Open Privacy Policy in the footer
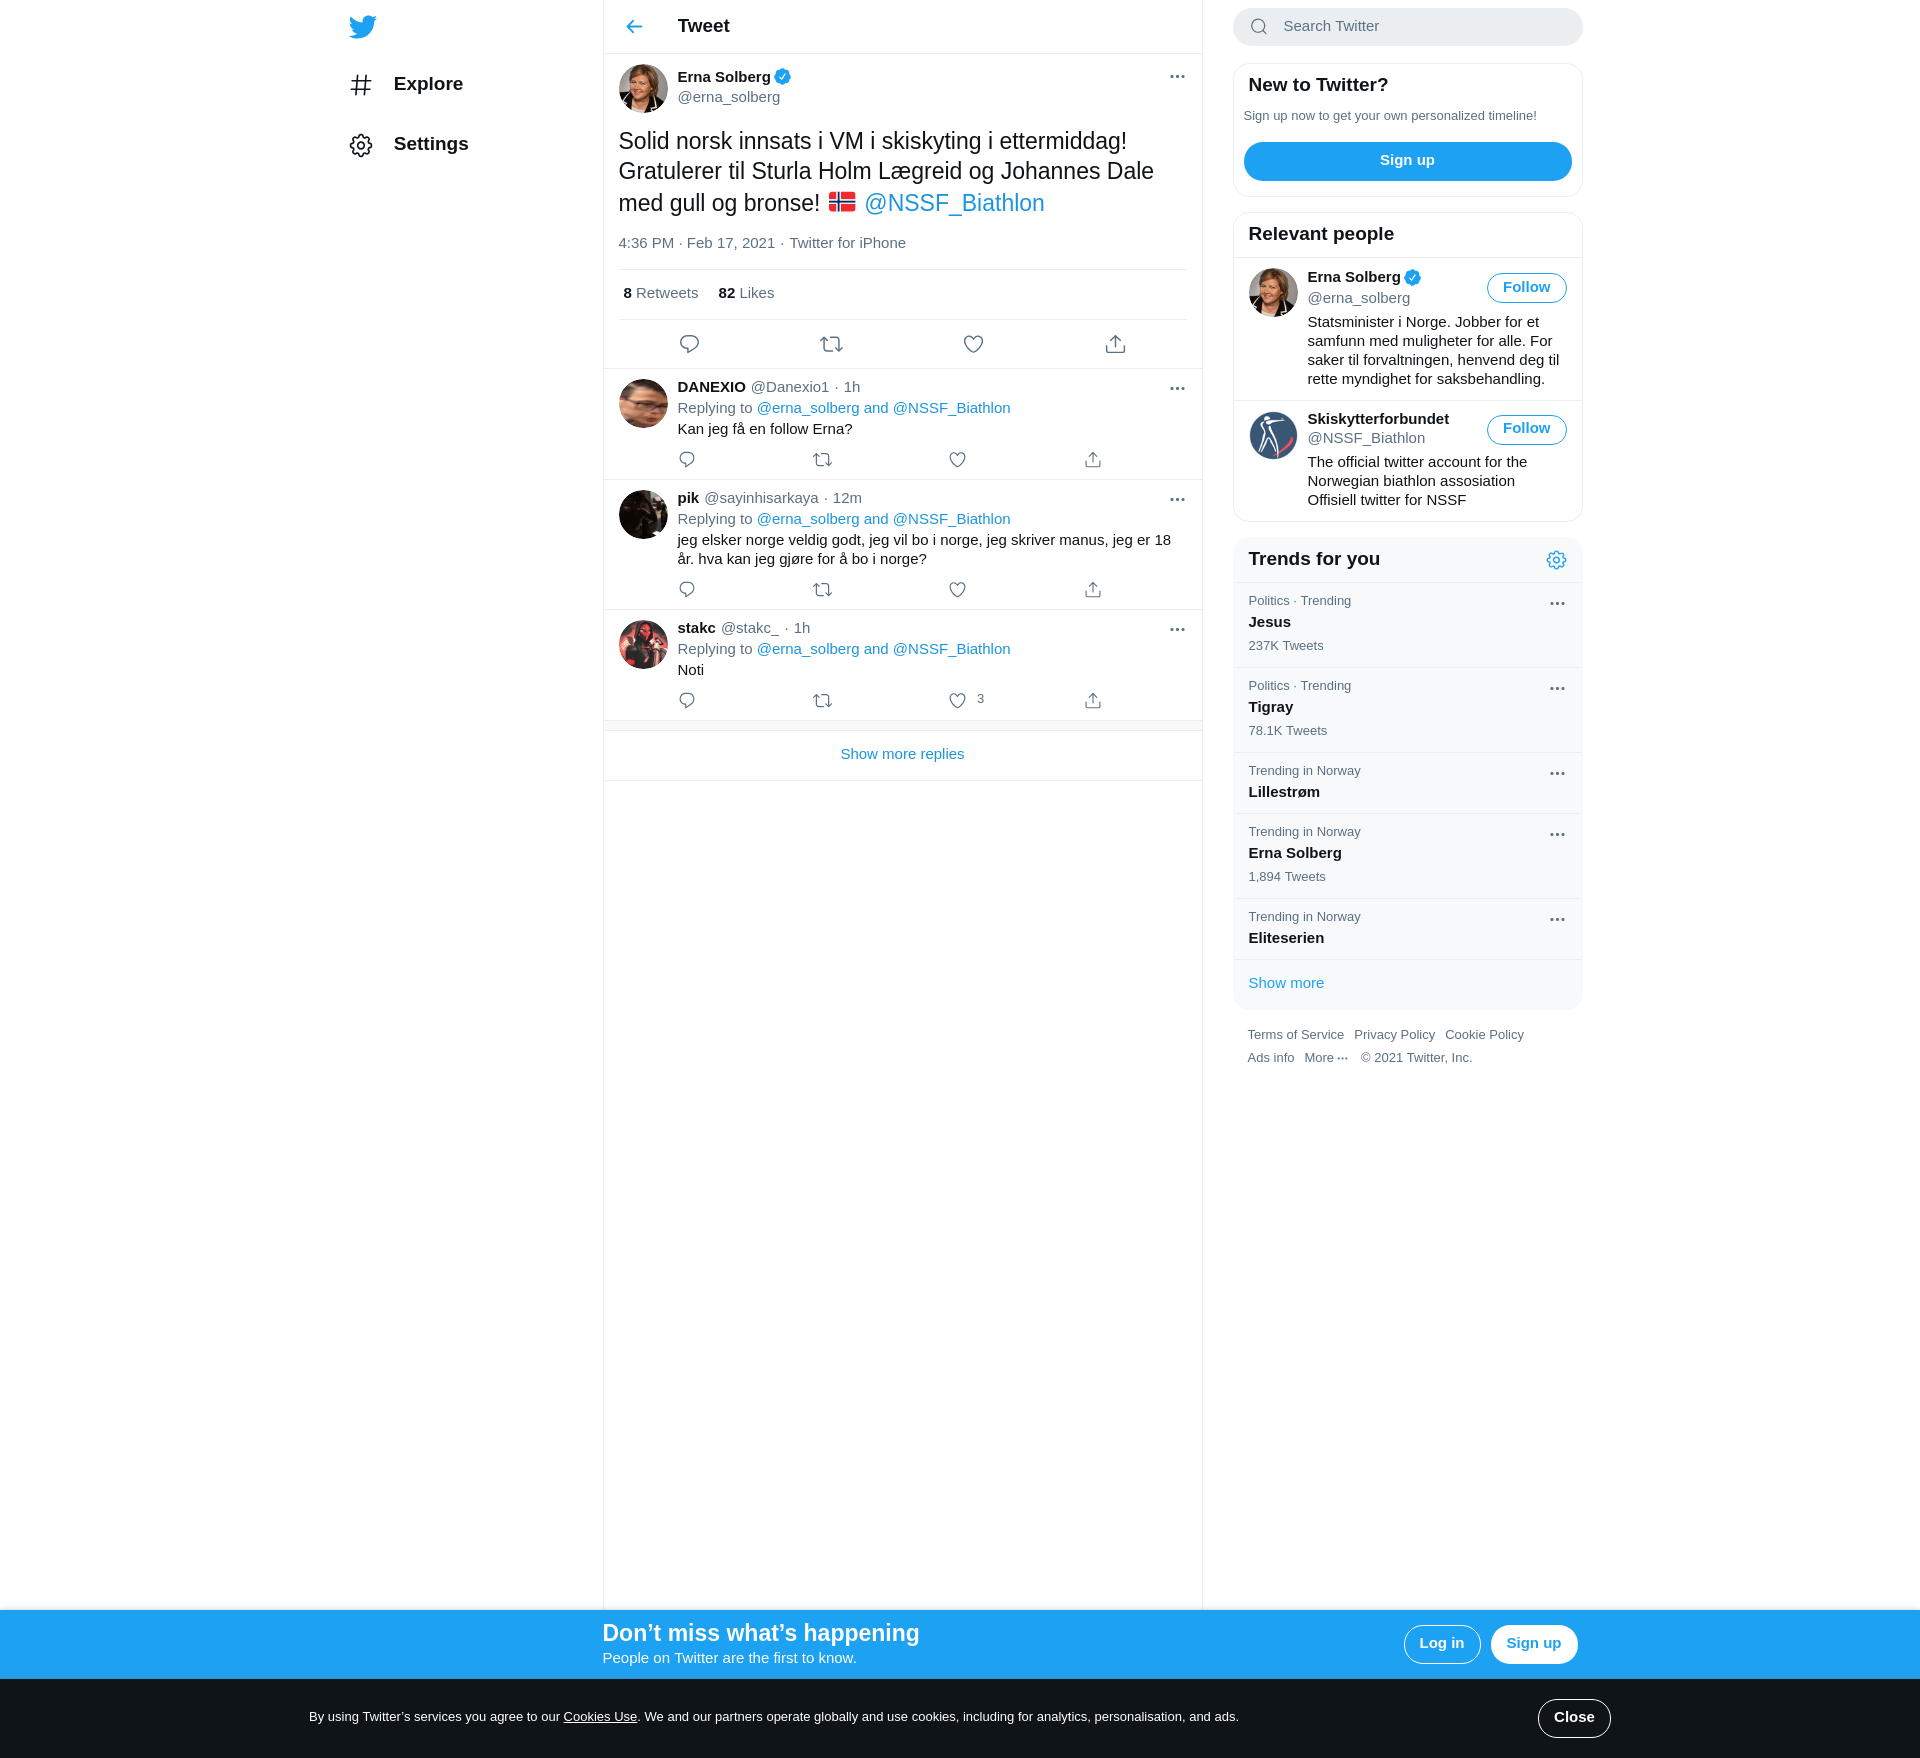1920x1758 pixels. tap(1394, 1035)
